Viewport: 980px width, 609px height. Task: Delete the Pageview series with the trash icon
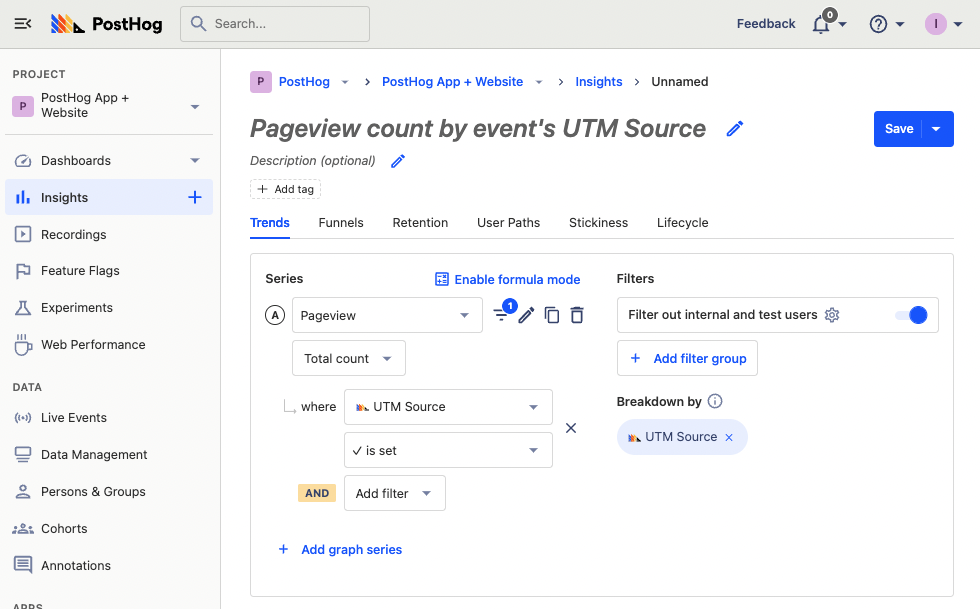point(577,314)
